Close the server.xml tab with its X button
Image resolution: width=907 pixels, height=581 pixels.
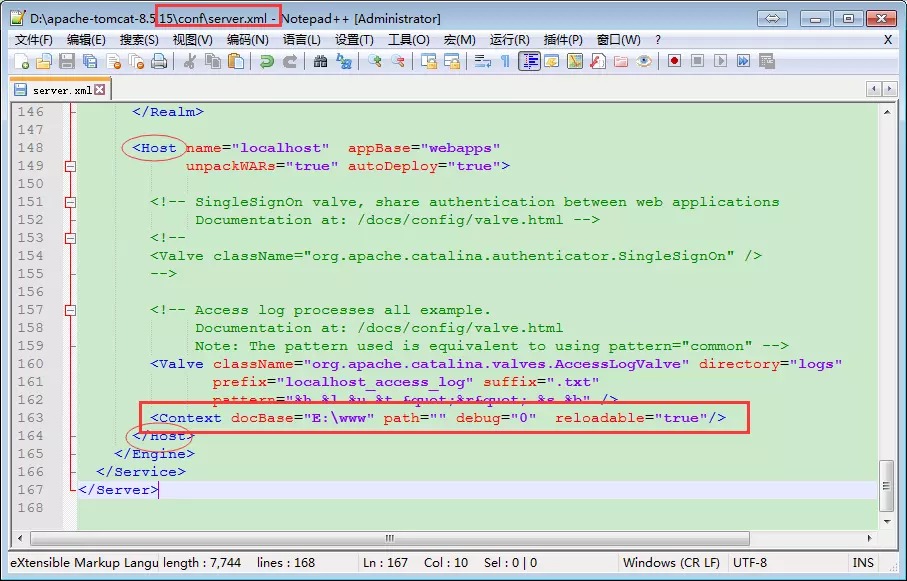coord(100,90)
